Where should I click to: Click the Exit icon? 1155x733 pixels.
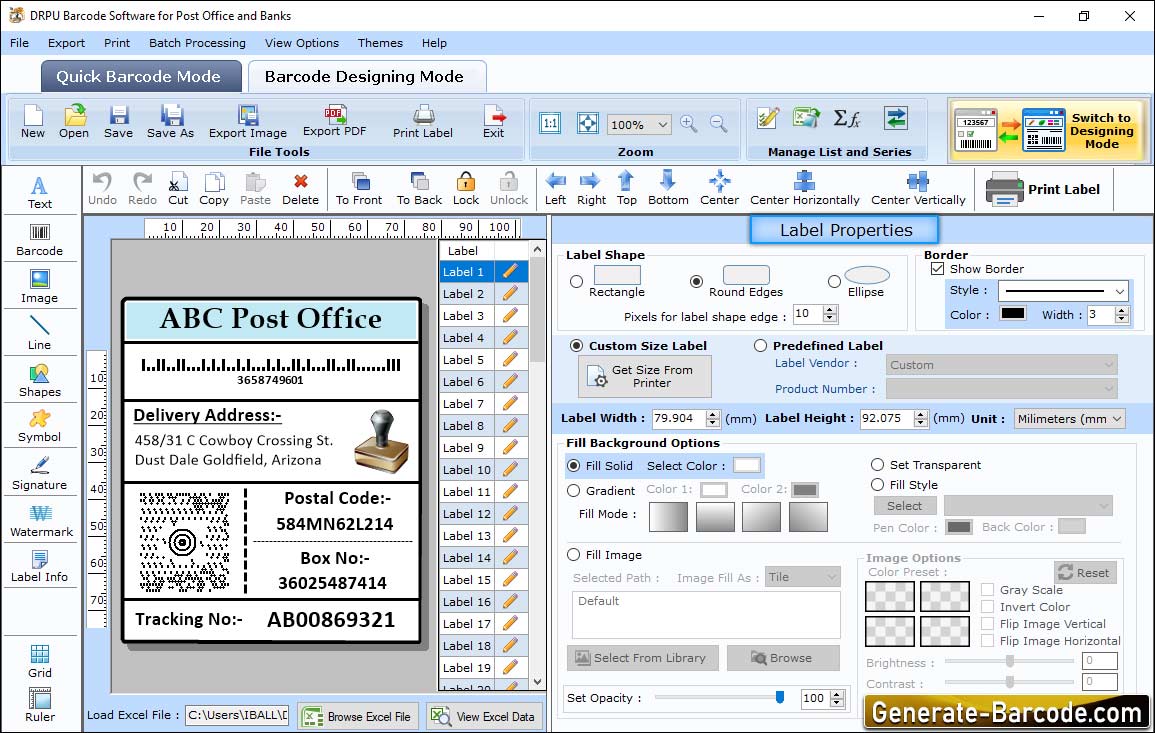[494, 122]
